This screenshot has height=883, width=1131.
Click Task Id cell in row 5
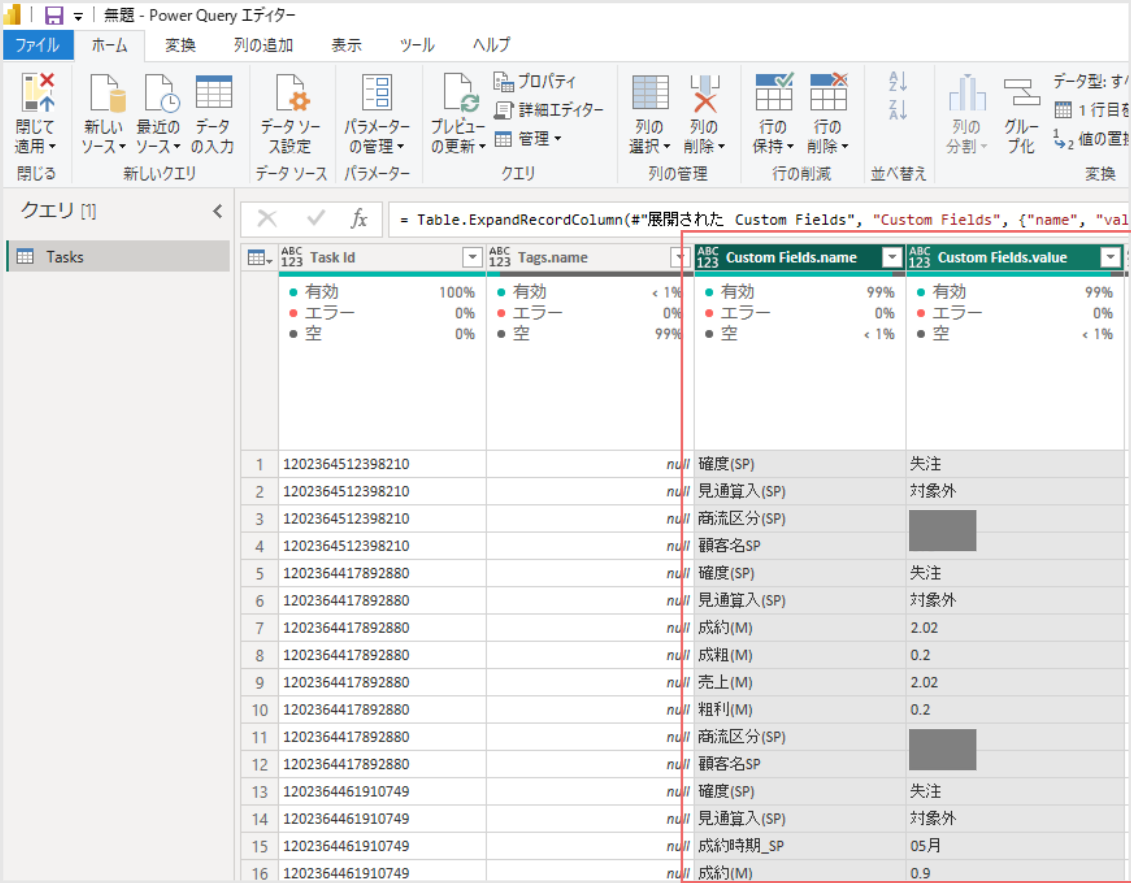click(382, 574)
